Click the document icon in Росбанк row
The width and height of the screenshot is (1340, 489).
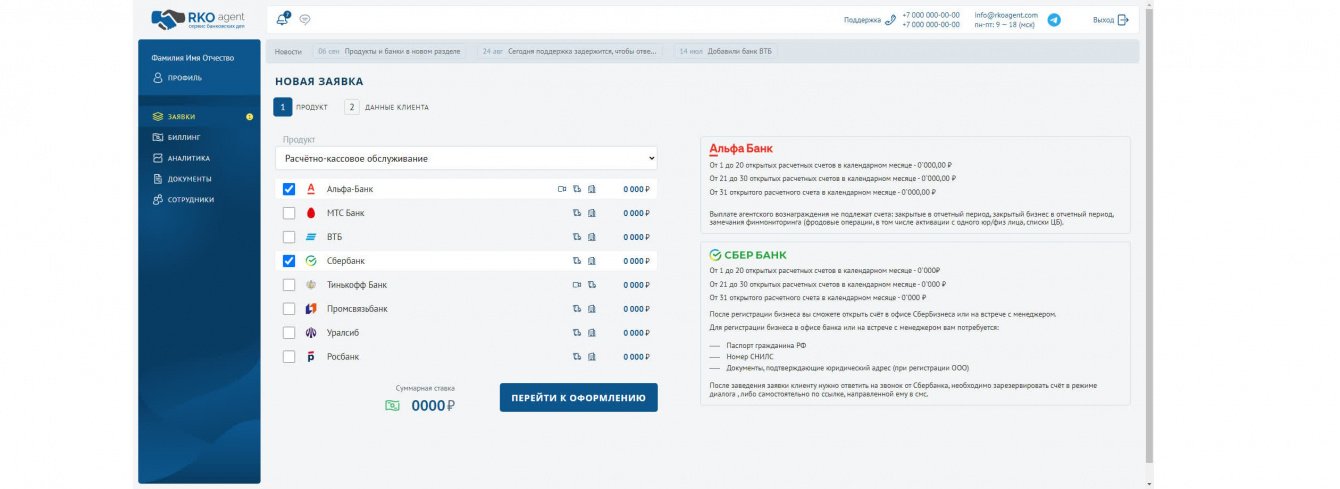coord(591,357)
